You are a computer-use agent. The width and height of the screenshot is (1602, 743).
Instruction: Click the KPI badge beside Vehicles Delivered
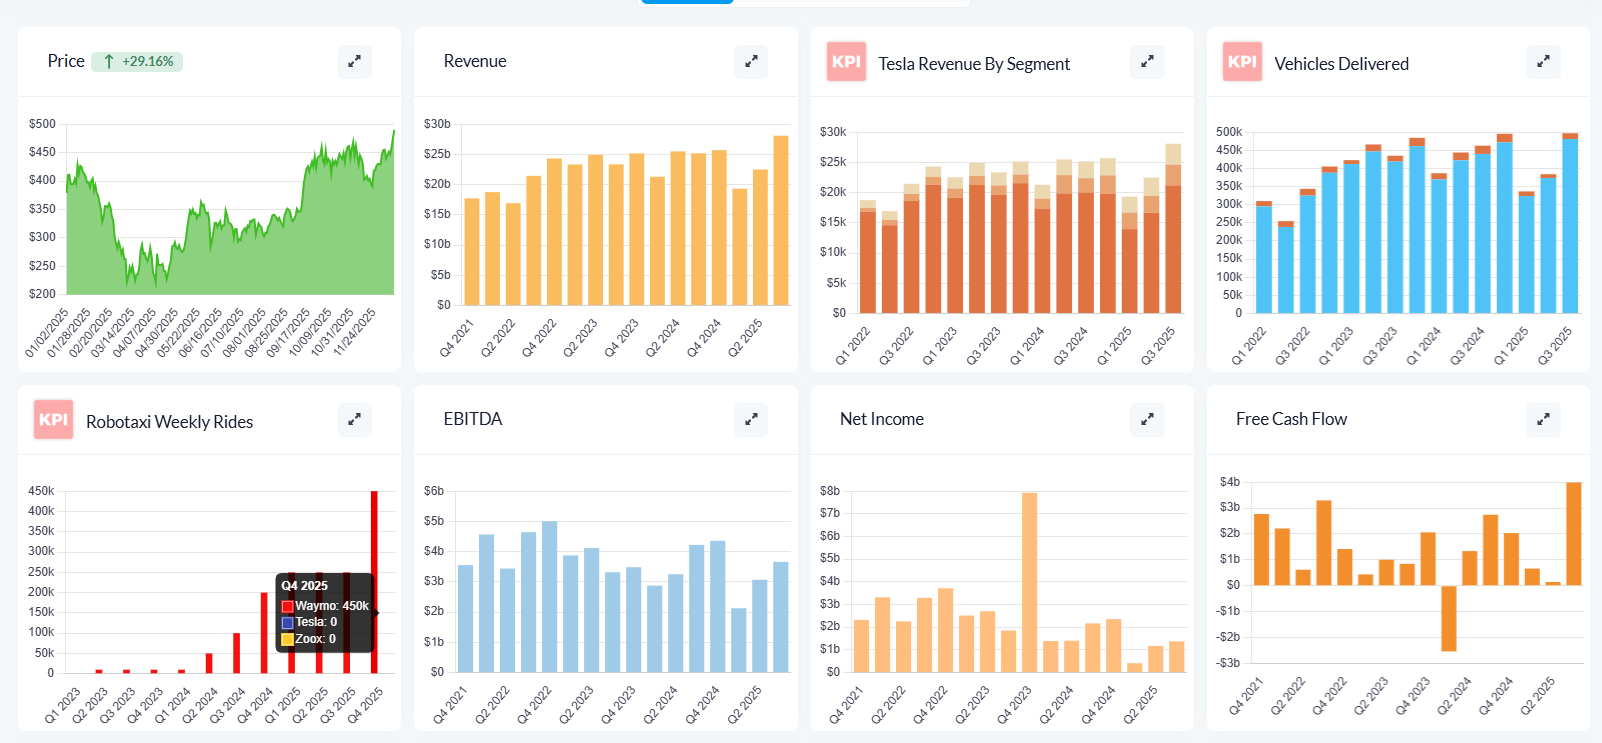(x=1242, y=62)
